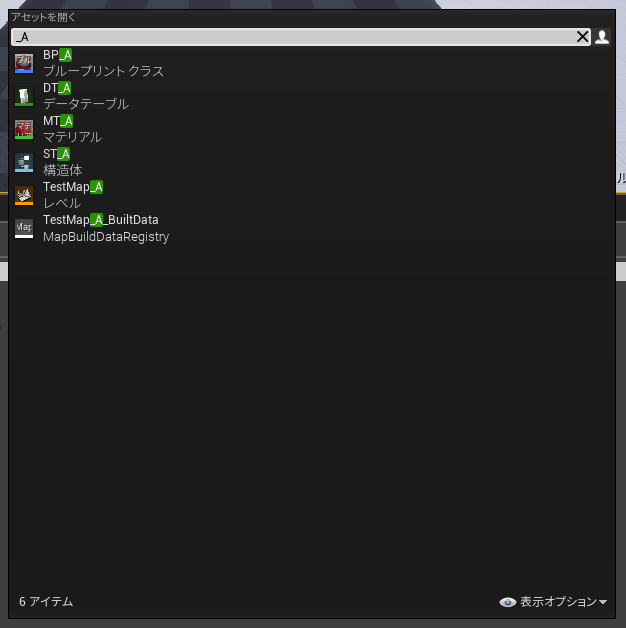Open the TestMap_A level entry

(73, 187)
